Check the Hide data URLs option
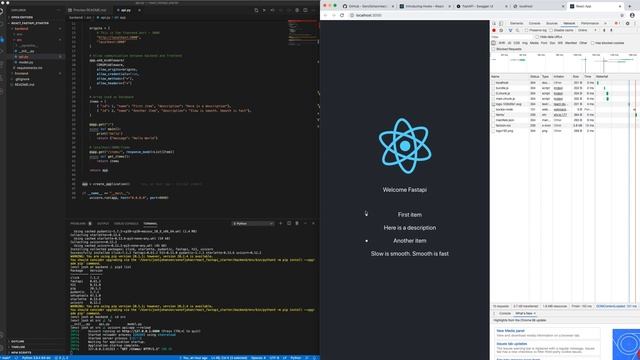640x360 pixels. [x=537, y=37]
